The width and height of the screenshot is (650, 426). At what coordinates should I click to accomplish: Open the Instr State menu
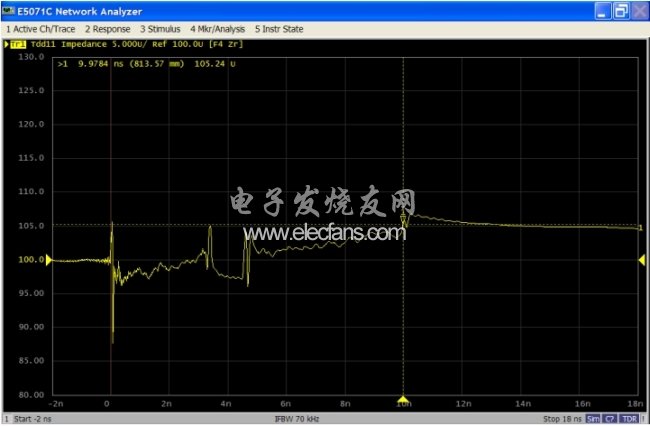pyautogui.click(x=279, y=29)
